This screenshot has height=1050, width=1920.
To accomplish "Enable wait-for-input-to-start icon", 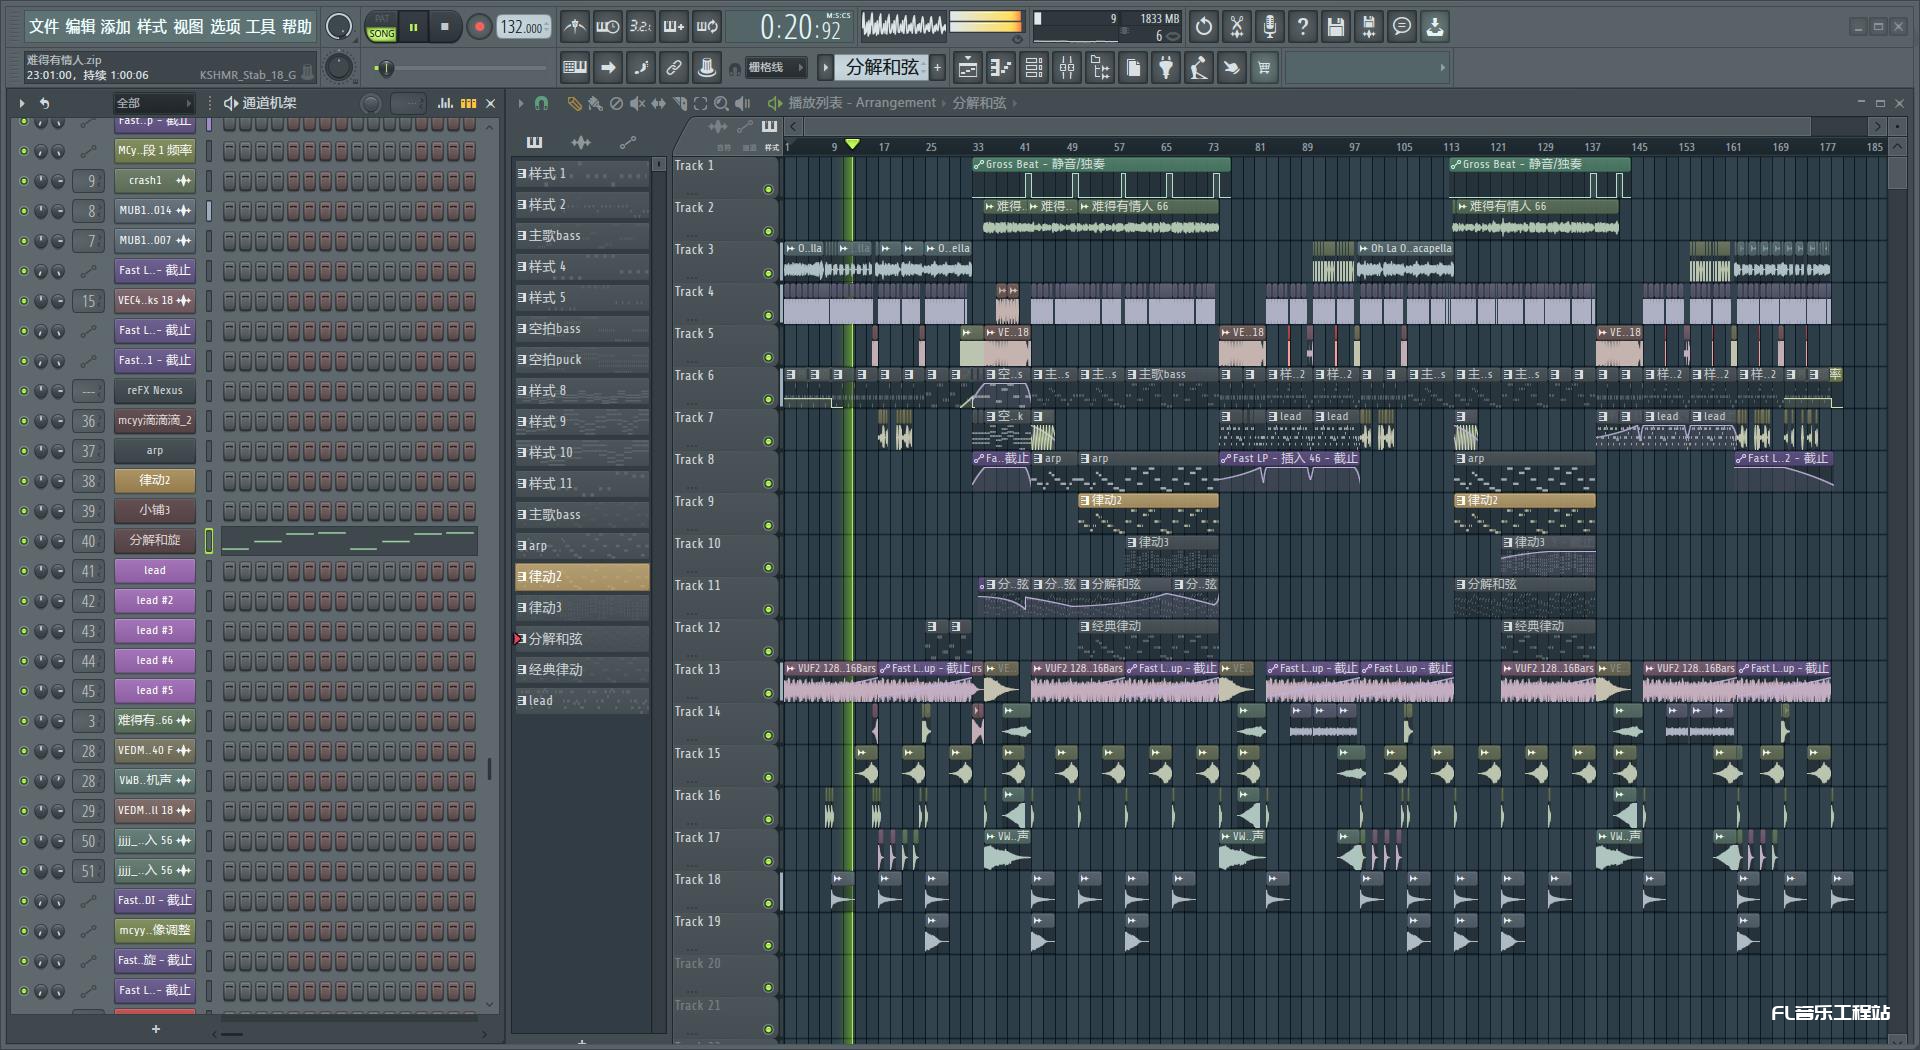I will (607, 27).
